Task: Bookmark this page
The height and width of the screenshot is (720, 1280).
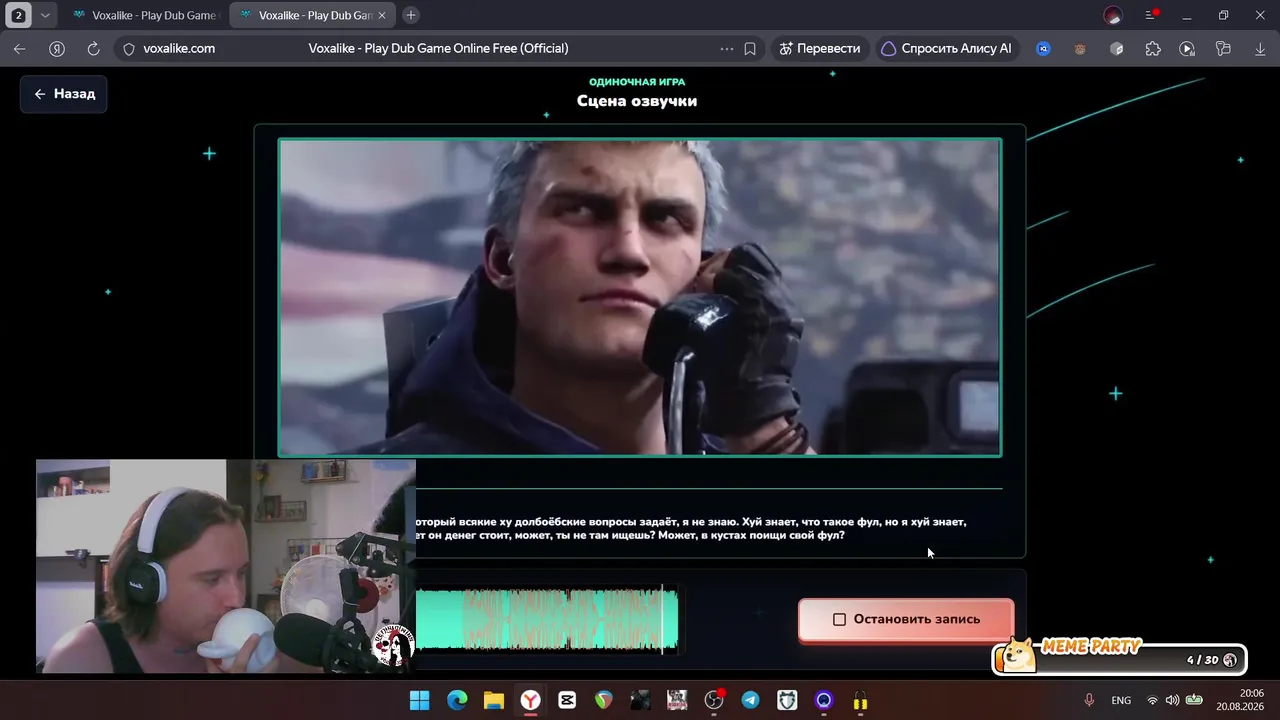Action: click(x=750, y=48)
